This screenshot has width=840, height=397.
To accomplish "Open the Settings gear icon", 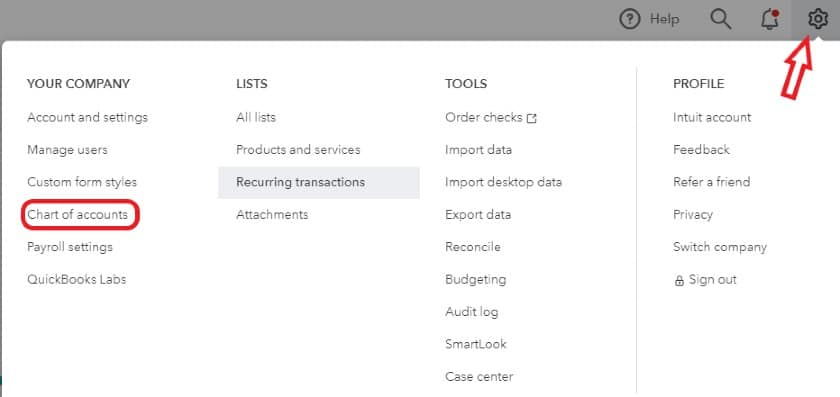I will (818, 20).
